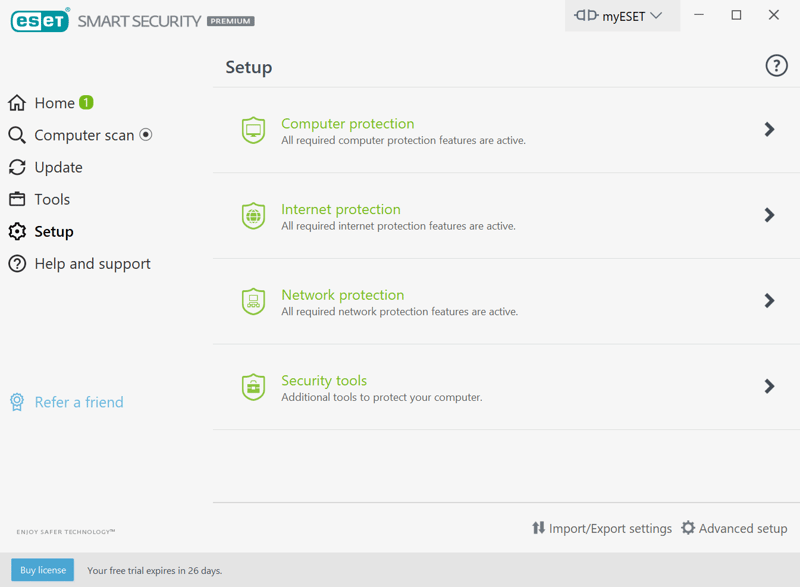Click 'Your free trial expires in 26 days.'

point(155,571)
